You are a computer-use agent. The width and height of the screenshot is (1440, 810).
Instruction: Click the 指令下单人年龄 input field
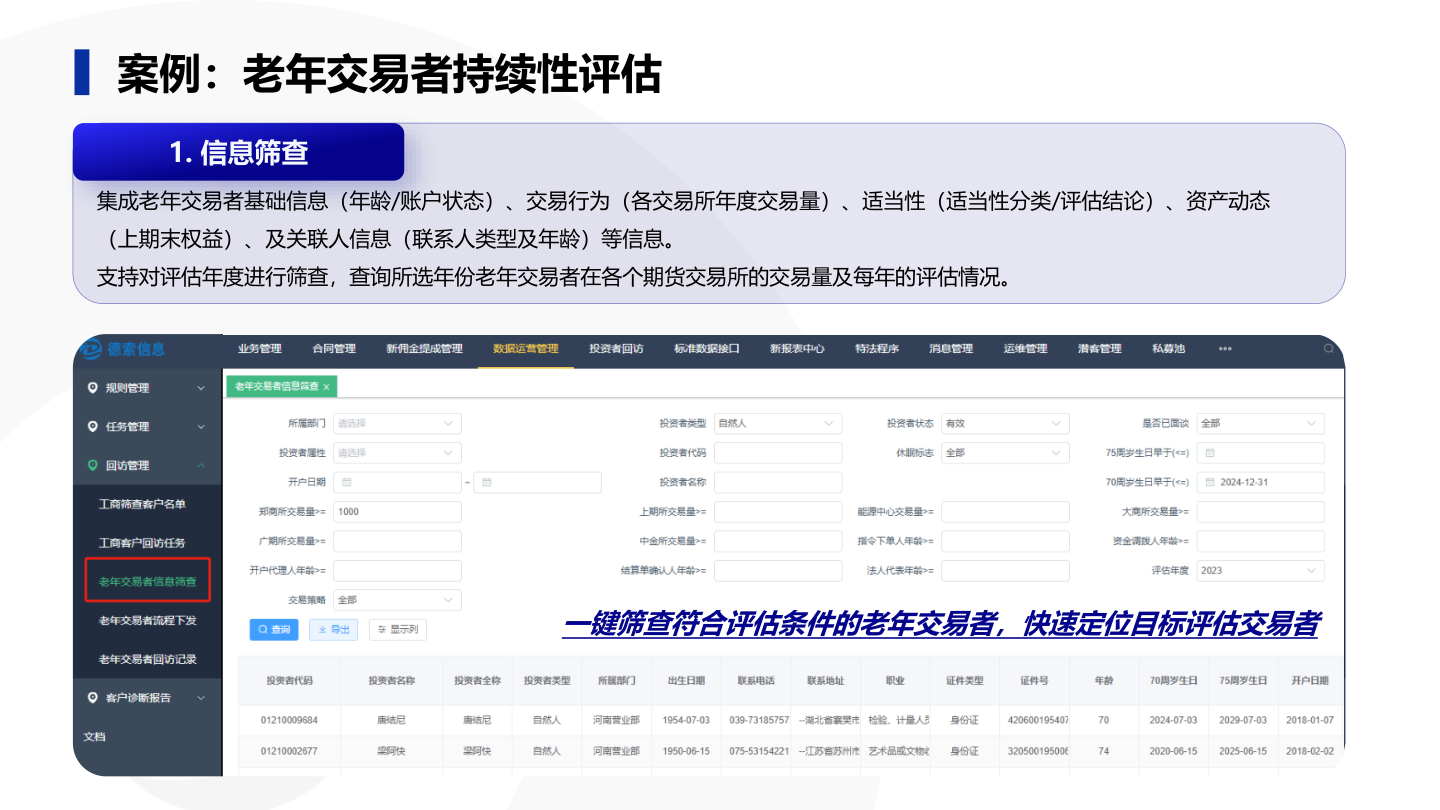(1005, 541)
